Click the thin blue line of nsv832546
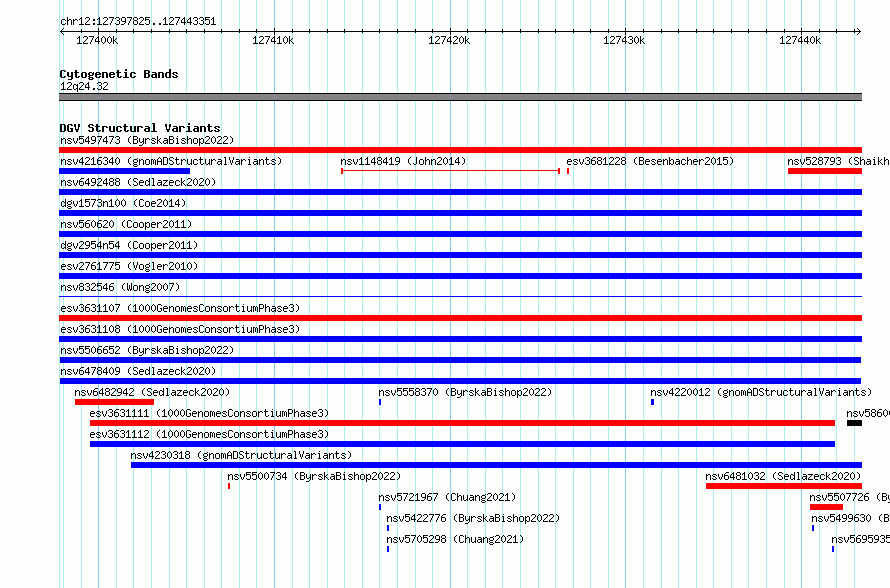 coord(460,297)
